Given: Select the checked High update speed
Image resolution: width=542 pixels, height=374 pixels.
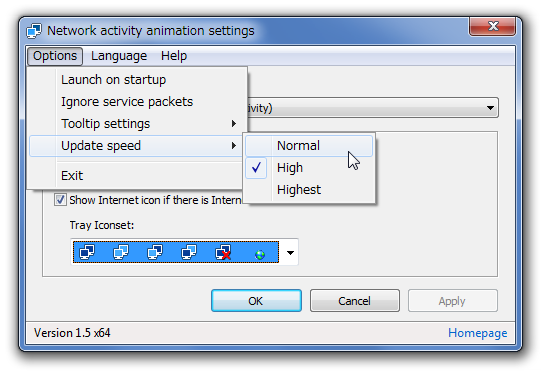Looking at the screenshot, I should tap(309, 168).
